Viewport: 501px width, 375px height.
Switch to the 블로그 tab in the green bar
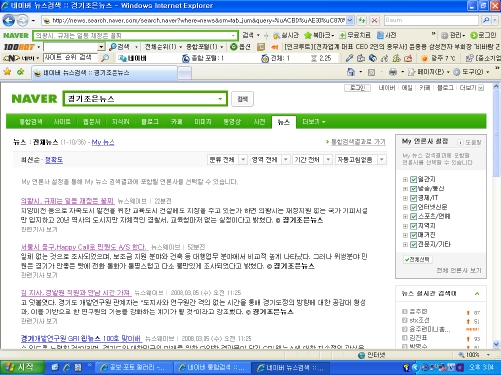150,122
